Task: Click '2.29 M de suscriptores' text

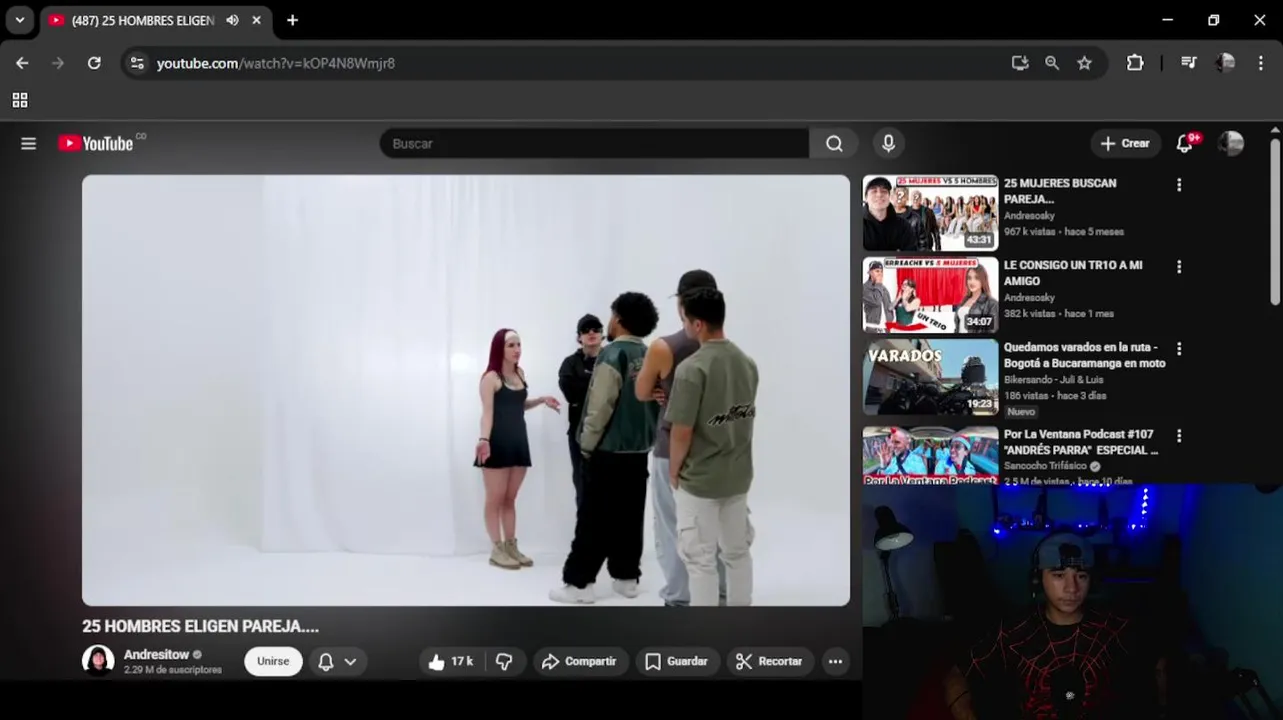Action: [173, 670]
